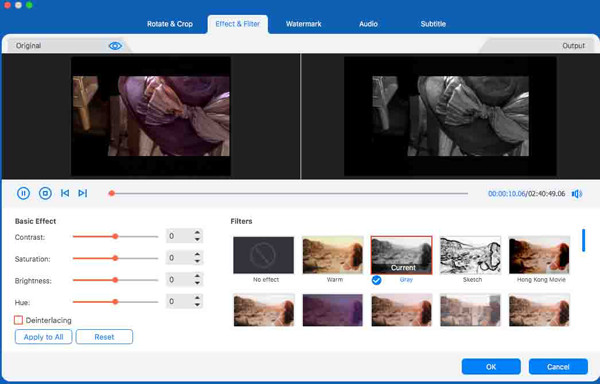This screenshot has width=600, height=384.
Task: Apply the Warm filter thumbnail
Action: point(333,255)
